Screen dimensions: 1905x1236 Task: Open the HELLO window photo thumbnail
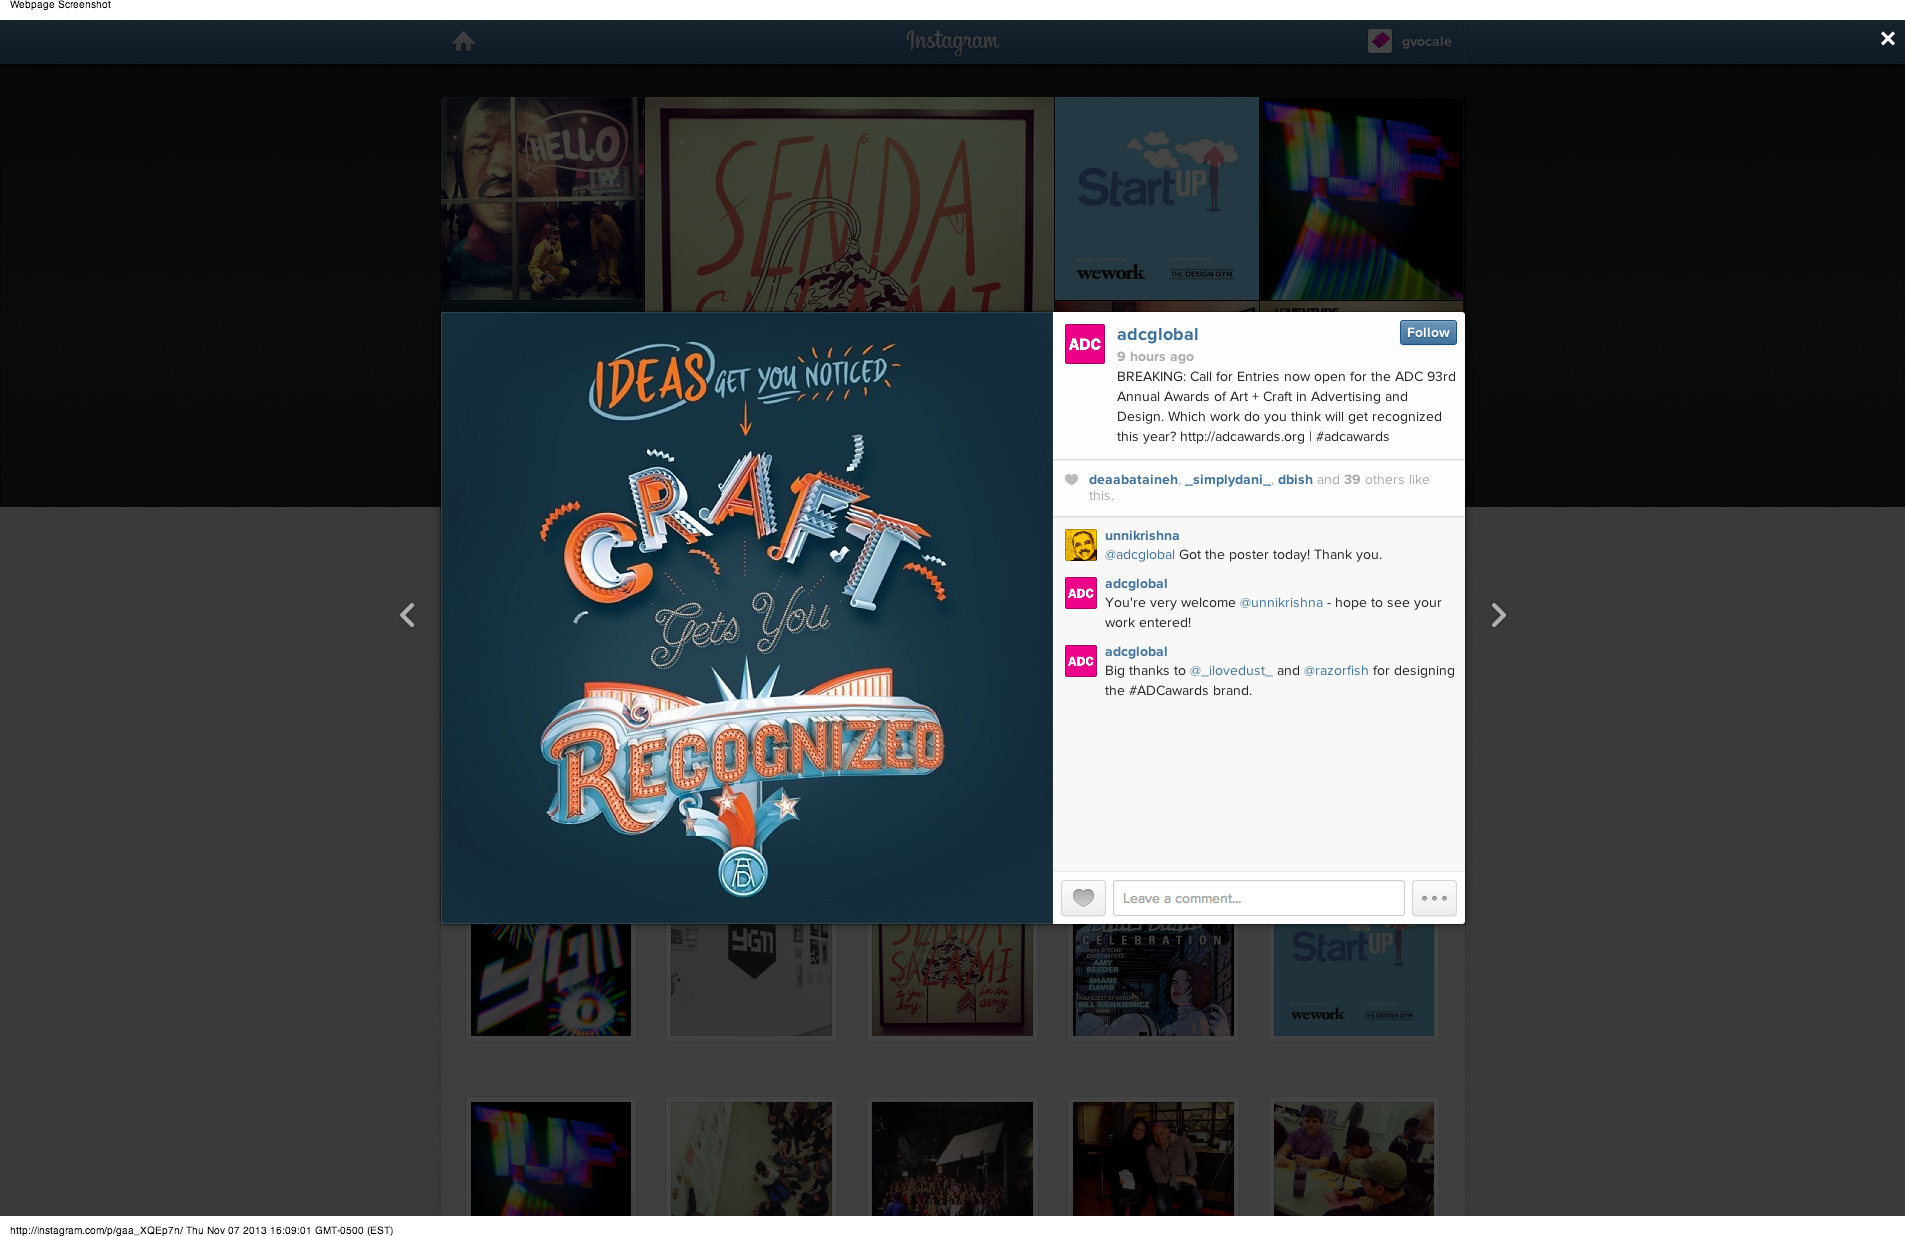(543, 198)
